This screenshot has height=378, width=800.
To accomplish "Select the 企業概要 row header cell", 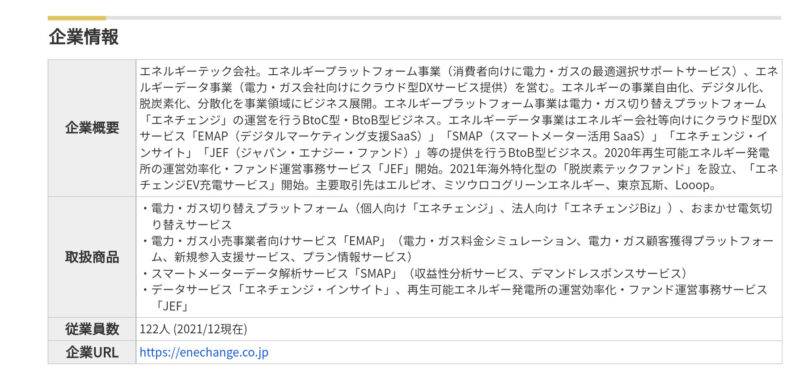I will tap(92, 128).
